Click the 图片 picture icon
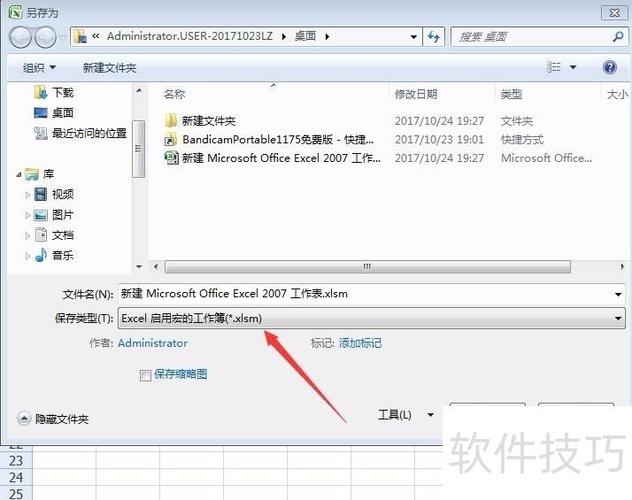This screenshot has height=500, width=632. click(x=41, y=215)
